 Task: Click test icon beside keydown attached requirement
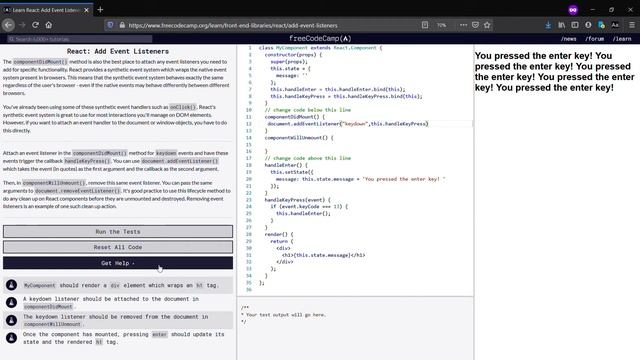coord(11,302)
